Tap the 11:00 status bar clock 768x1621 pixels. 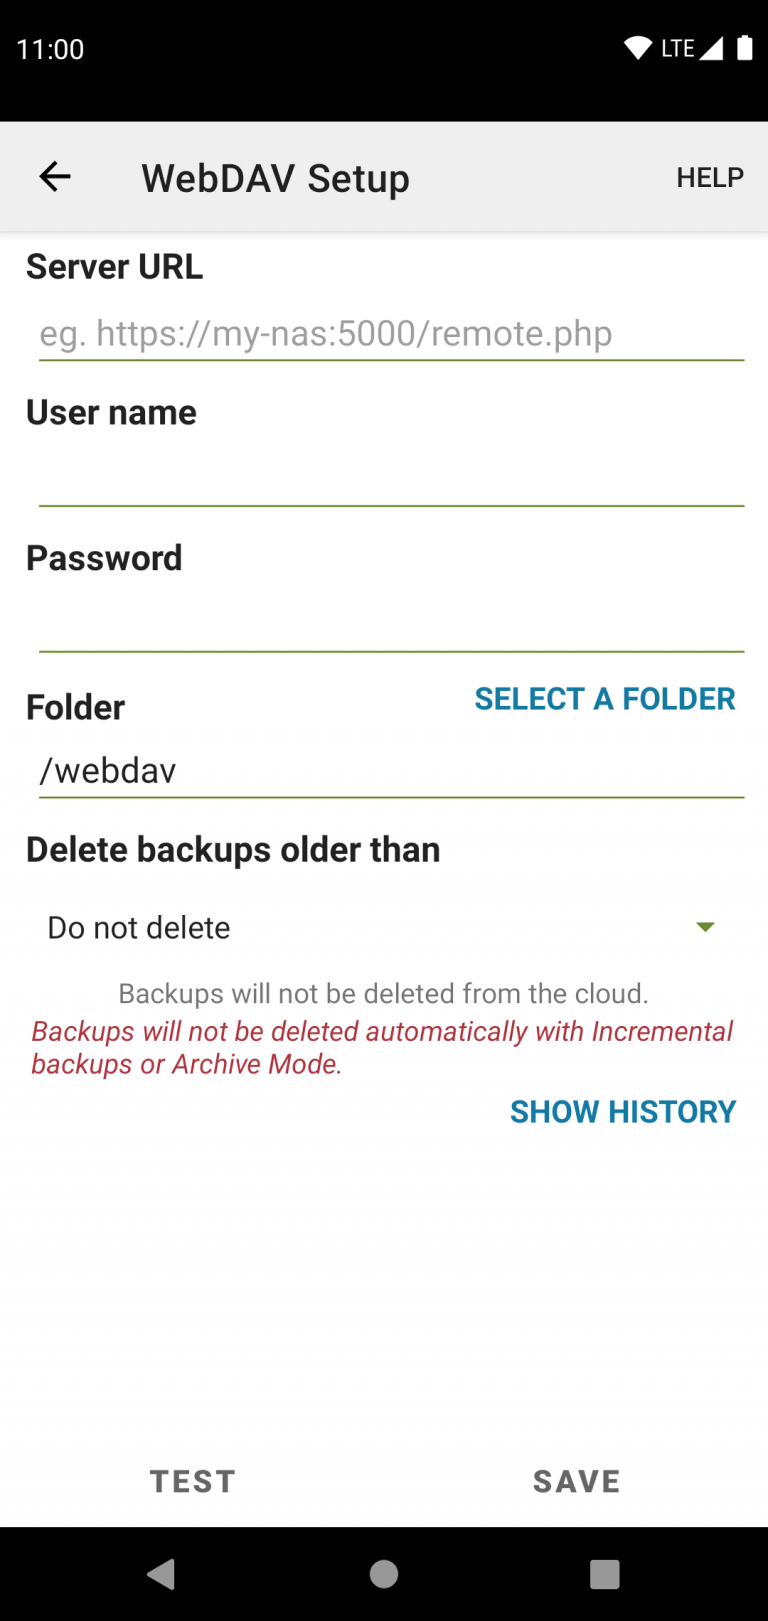[x=50, y=49]
